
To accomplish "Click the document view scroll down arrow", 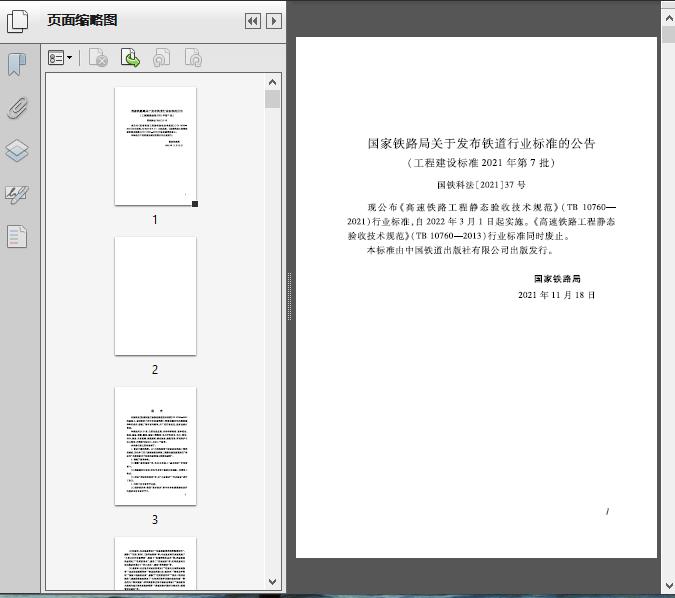I will pyautogui.click(x=669, y=586).
